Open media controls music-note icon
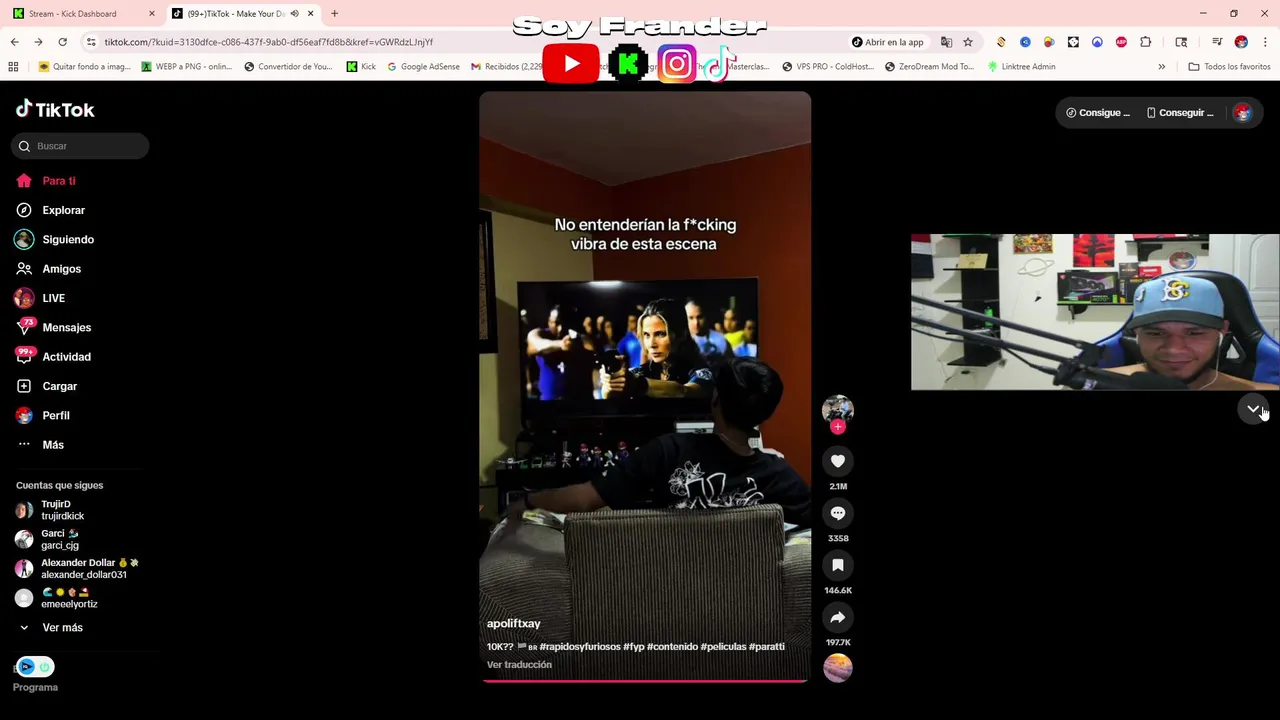The image size is (1280, 720). [x=1217, y=42]
